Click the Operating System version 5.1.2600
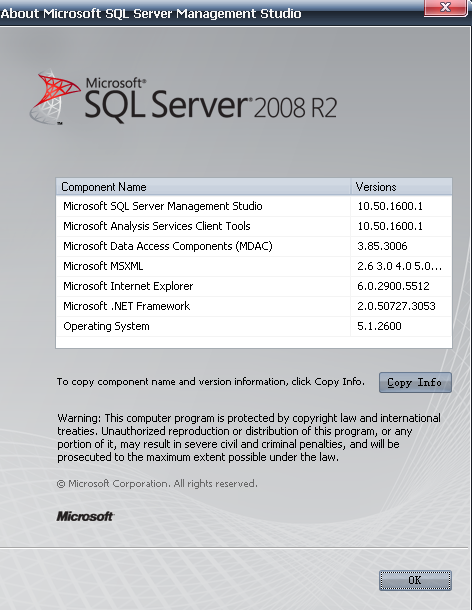 pos(379,326)
